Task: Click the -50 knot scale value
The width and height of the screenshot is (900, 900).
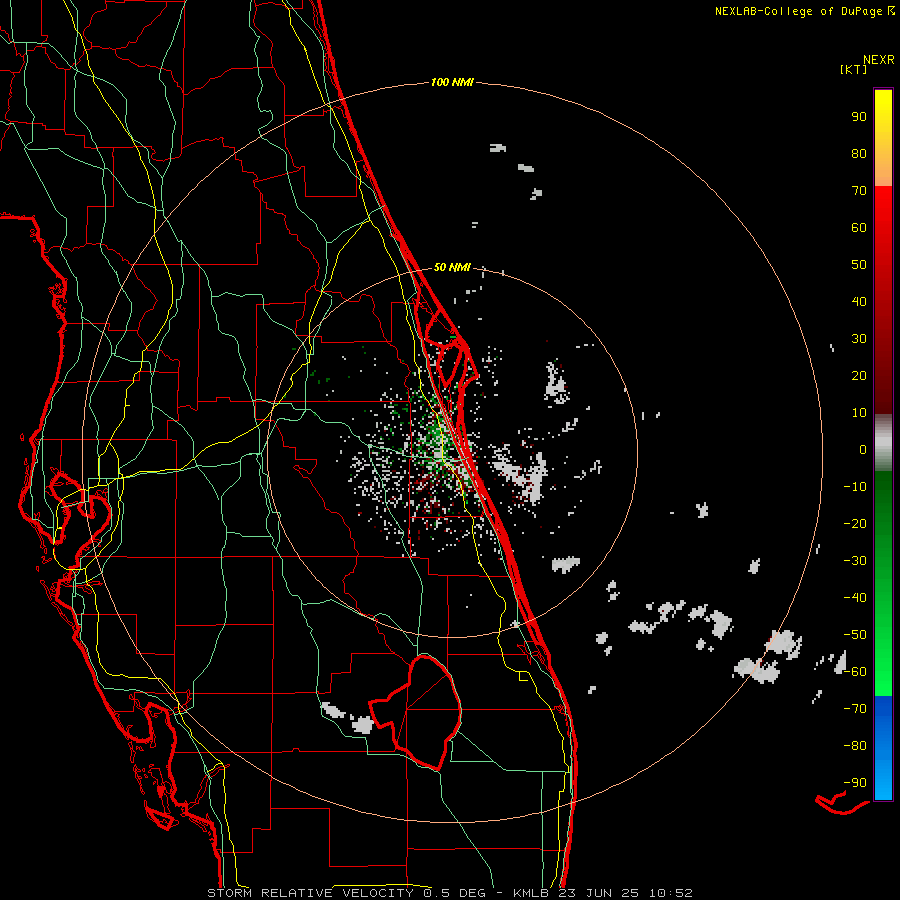Action: coord(855,634)
